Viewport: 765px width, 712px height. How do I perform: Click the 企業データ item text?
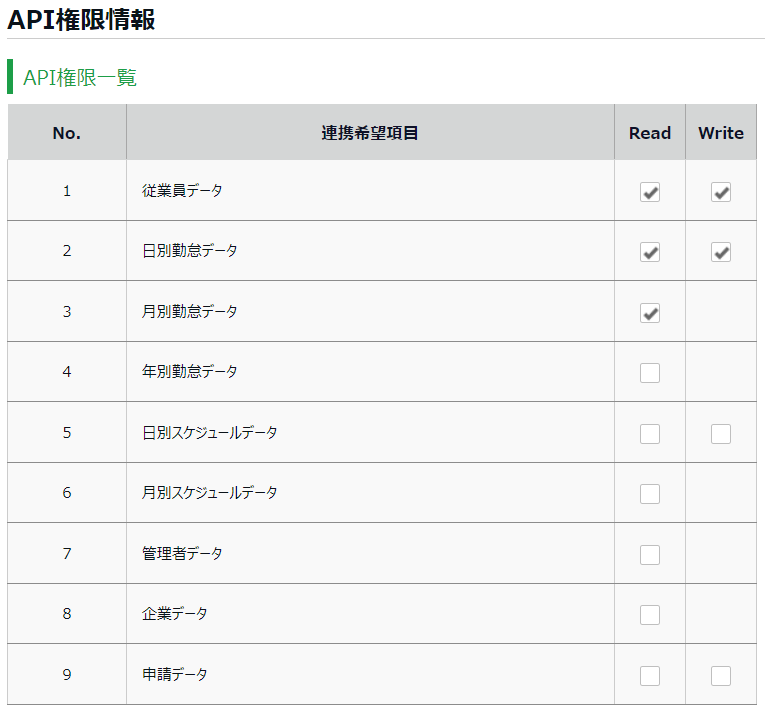pyautogui.click(x=175, y=613)
